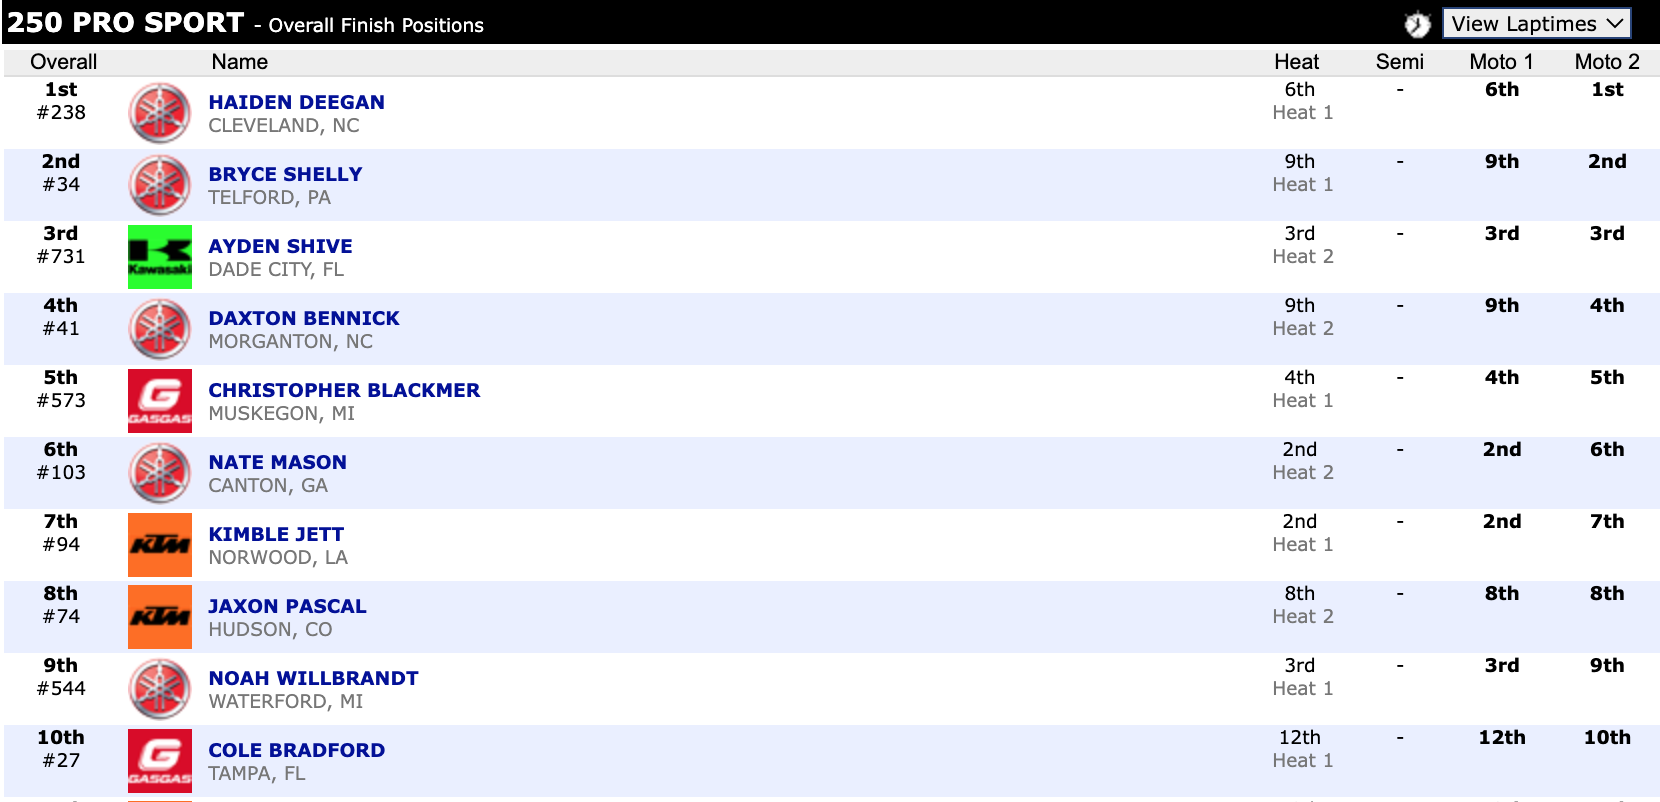Click Ayden Shive's Kawasaki logo
The width and height of the screenshot is (1660, 802).
[160, 257]
